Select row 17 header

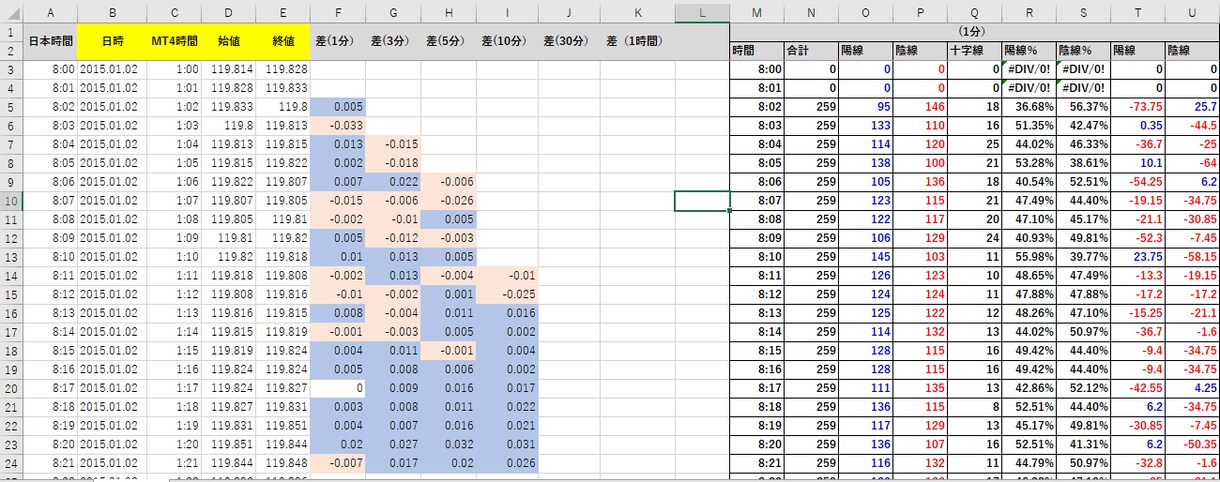point(12,332)
